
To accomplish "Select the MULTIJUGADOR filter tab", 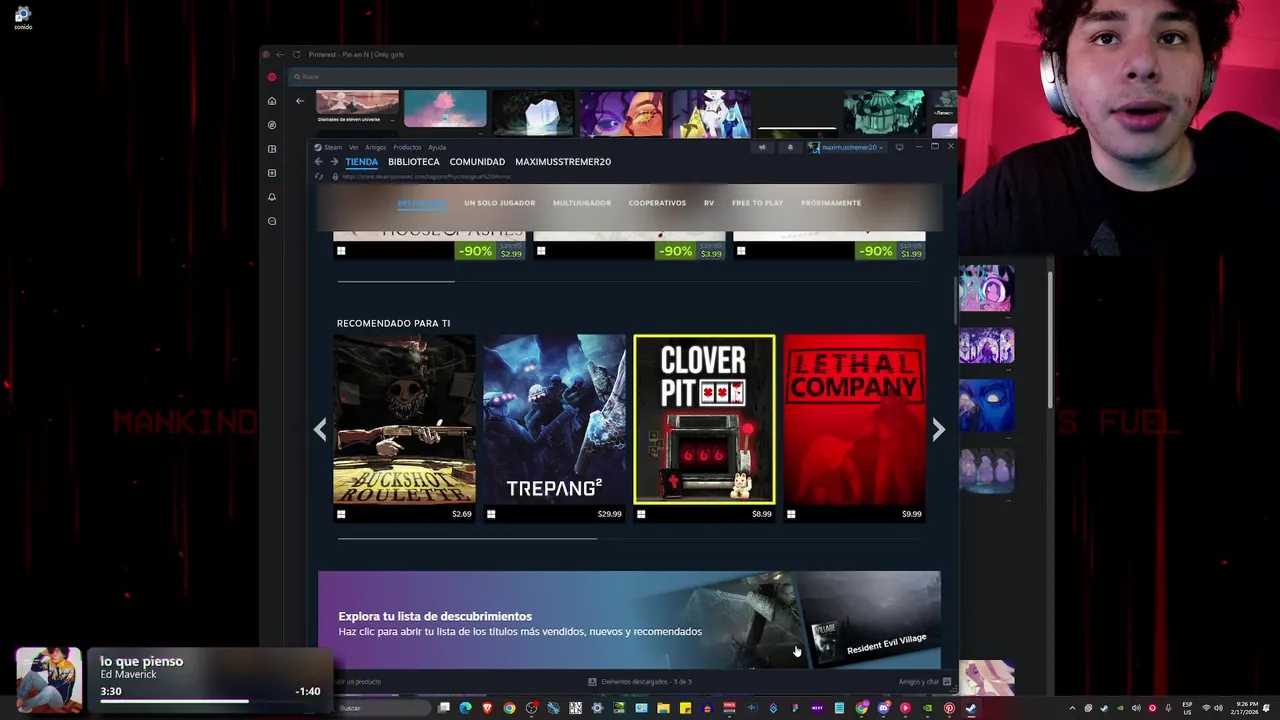I will [x=582, y=203].
